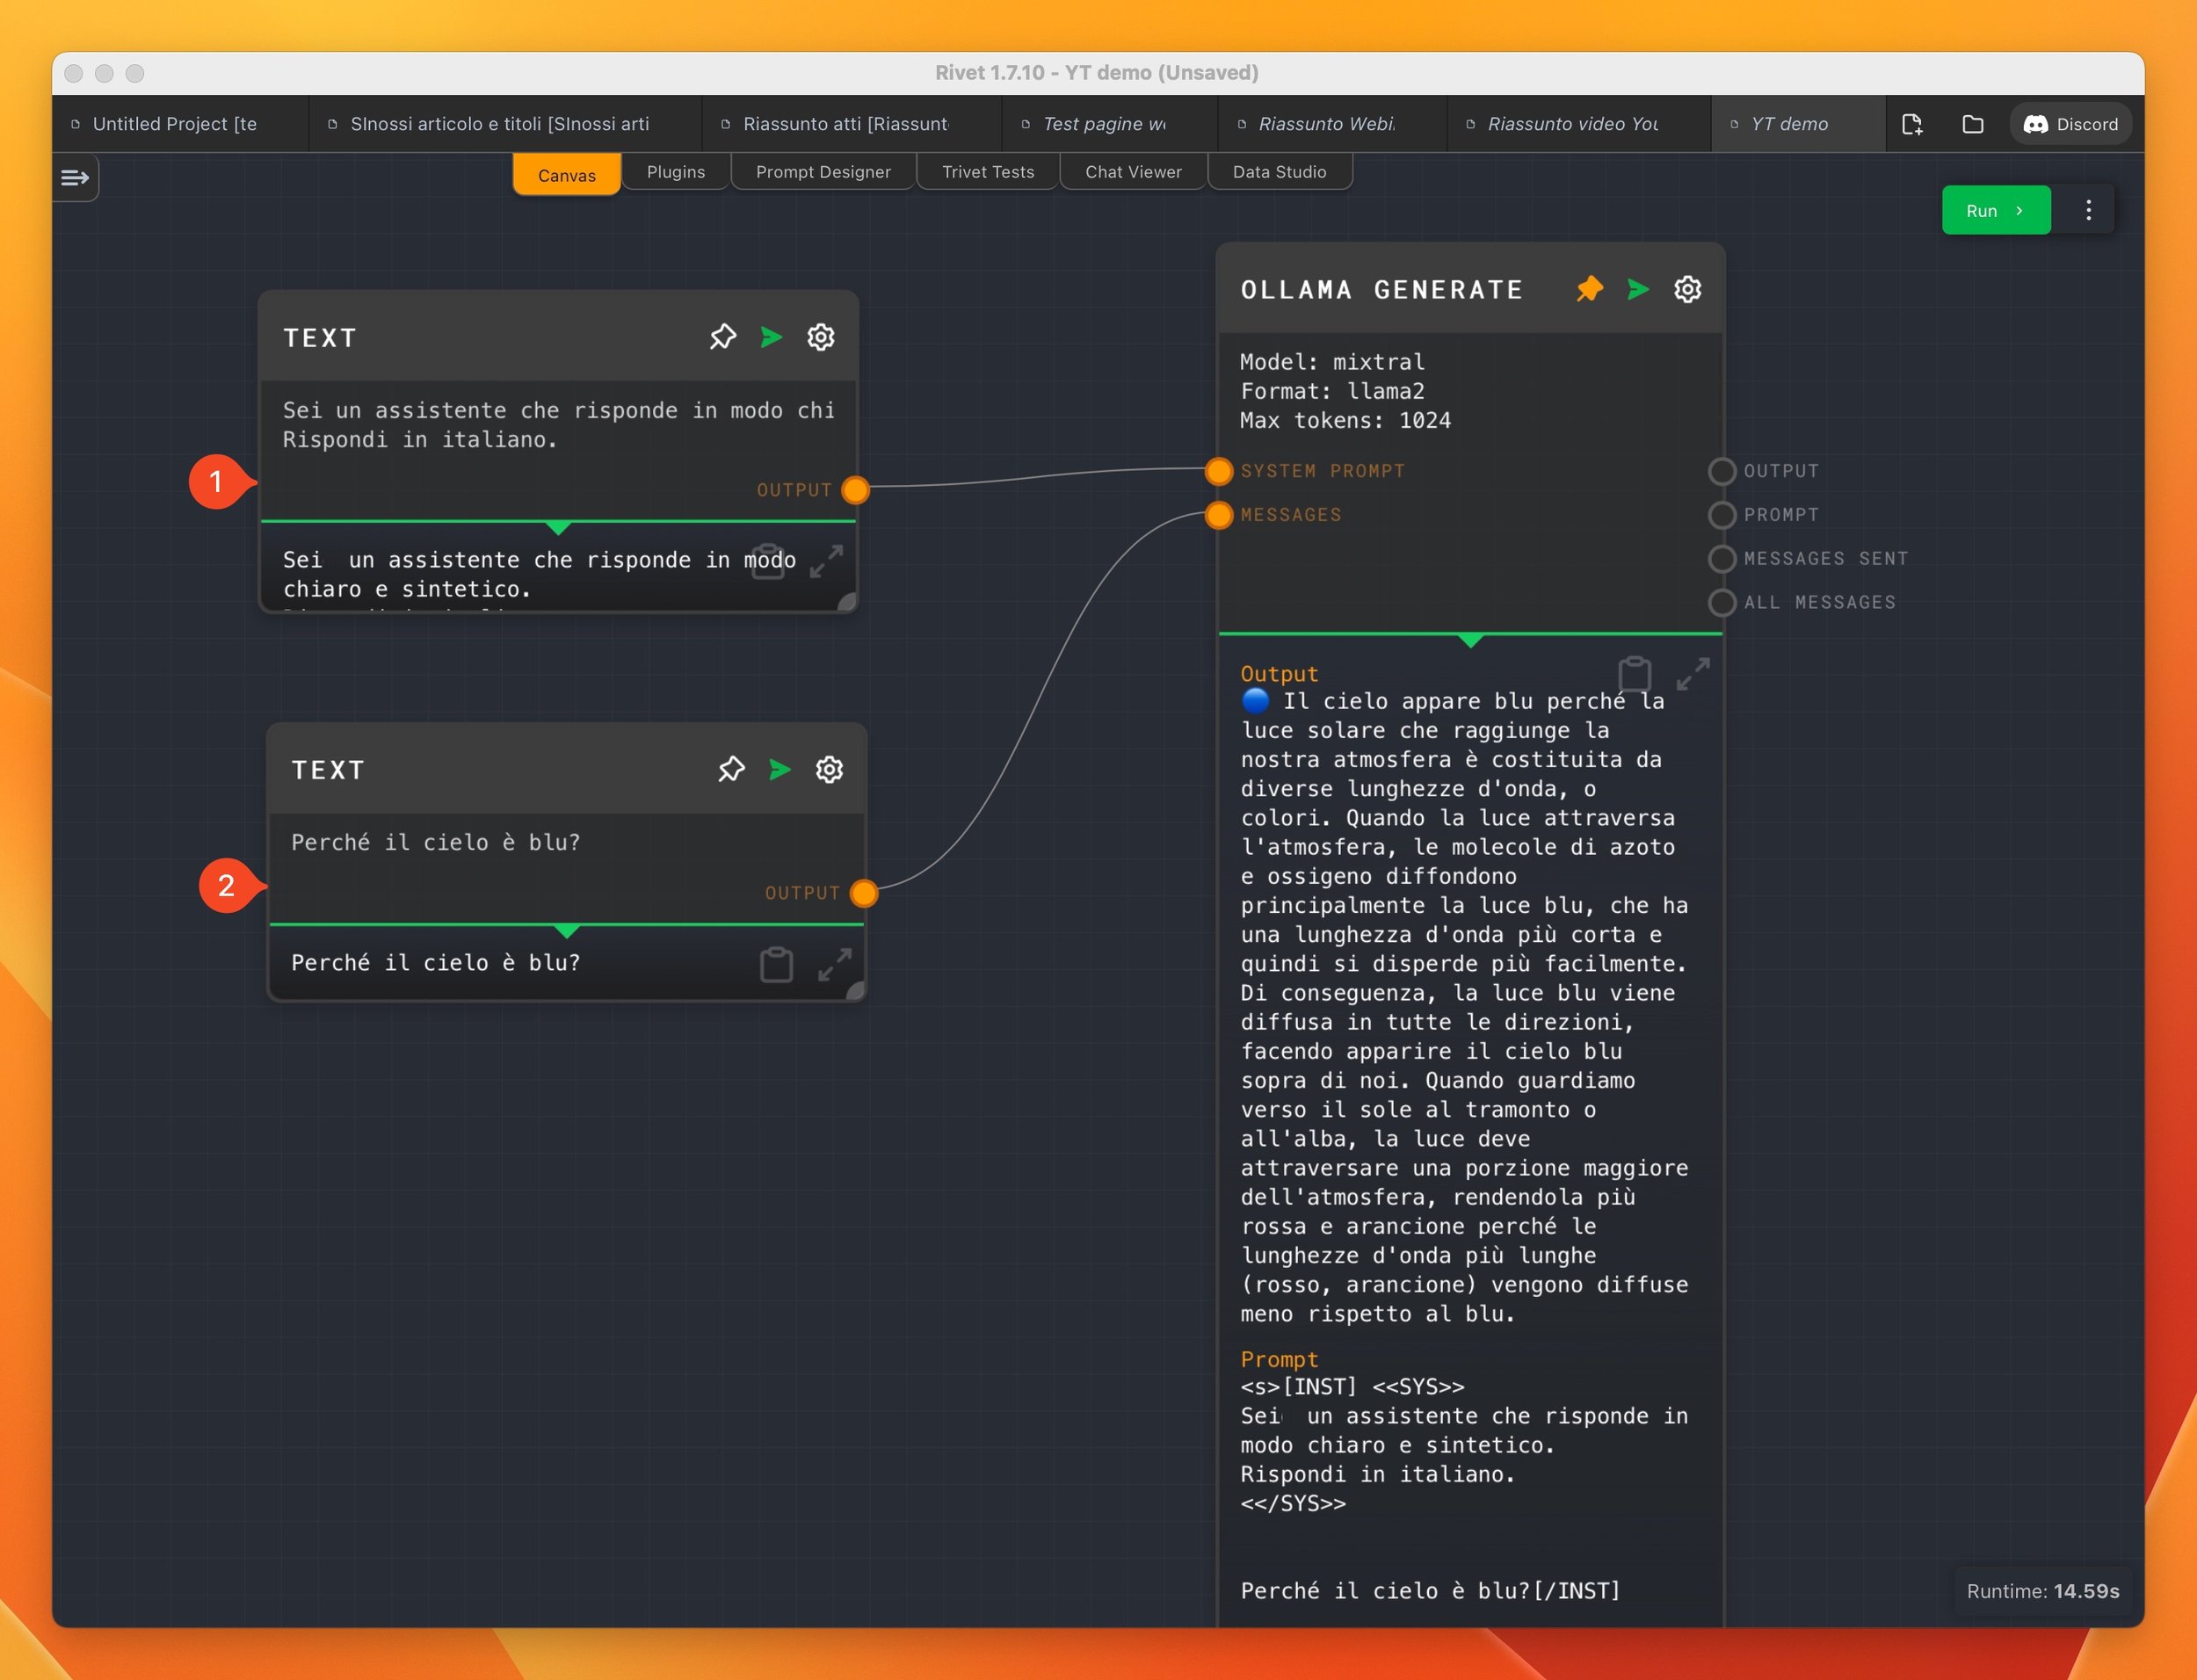The width and height of the screenshot is (2197, 1680).
Task: Copy 'Perché il cielo è blu?' output to clipboard
Action: pos(776,964)
